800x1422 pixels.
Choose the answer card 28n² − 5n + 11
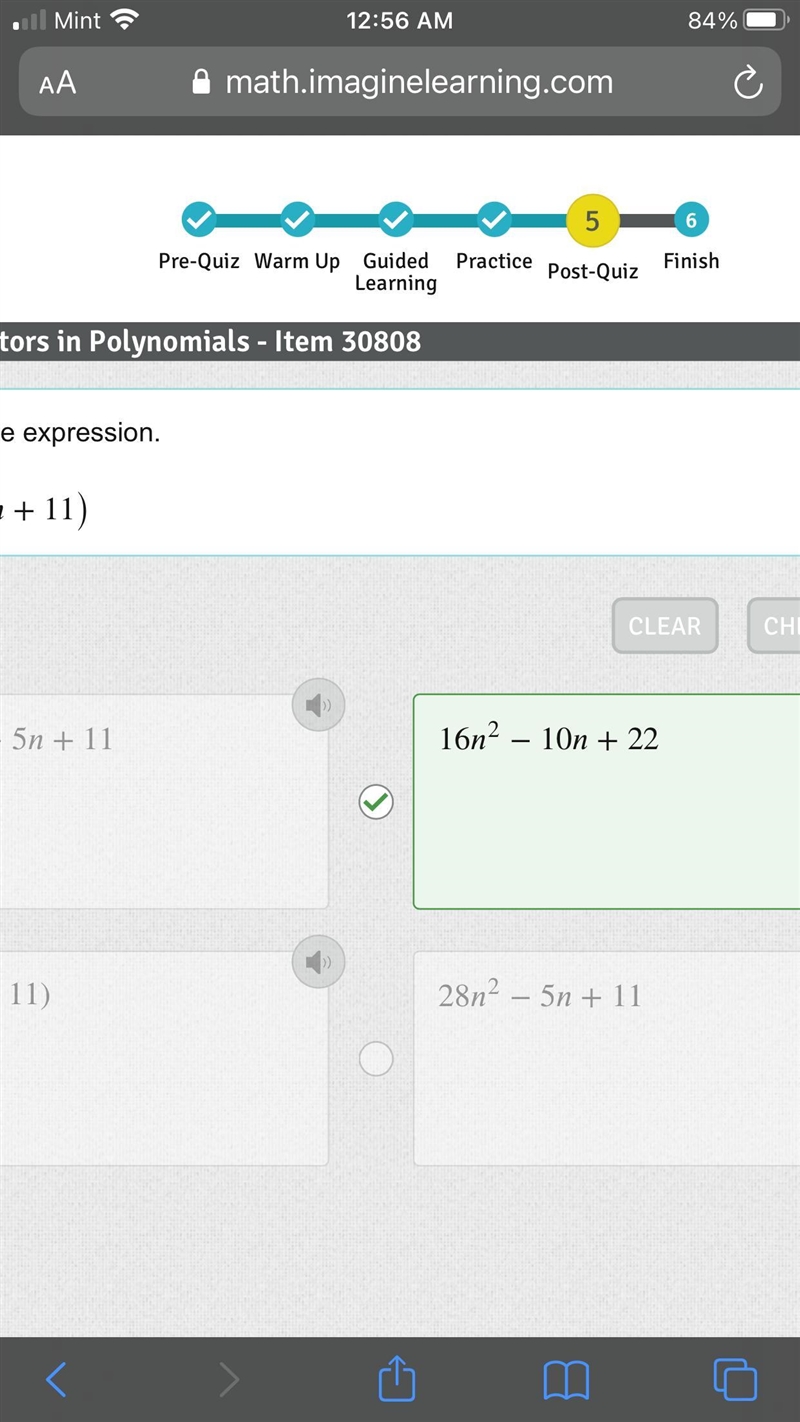click(607, 1058)
